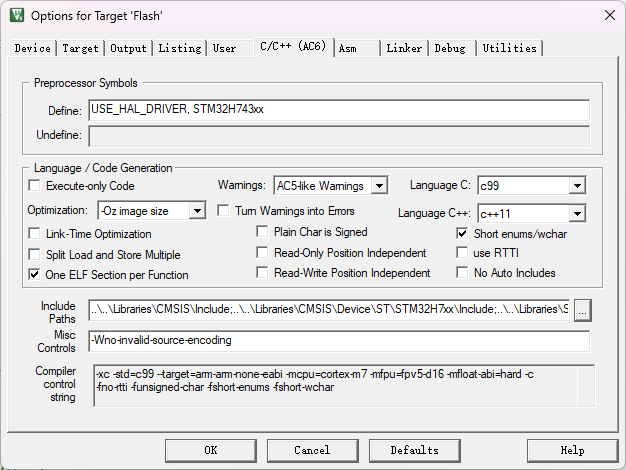Close the Options for Target dialog

610,15
